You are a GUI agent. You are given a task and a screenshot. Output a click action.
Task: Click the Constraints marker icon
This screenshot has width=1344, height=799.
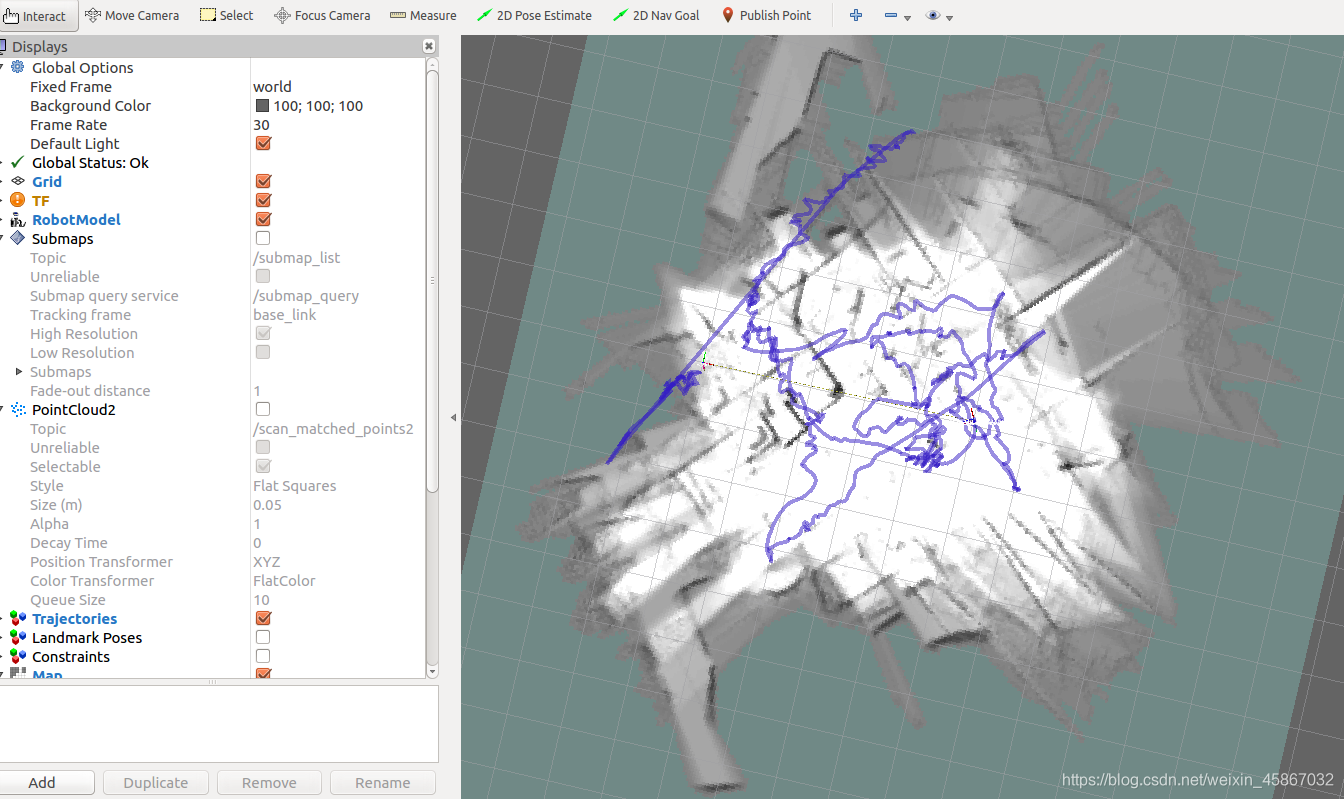[17, 656]
